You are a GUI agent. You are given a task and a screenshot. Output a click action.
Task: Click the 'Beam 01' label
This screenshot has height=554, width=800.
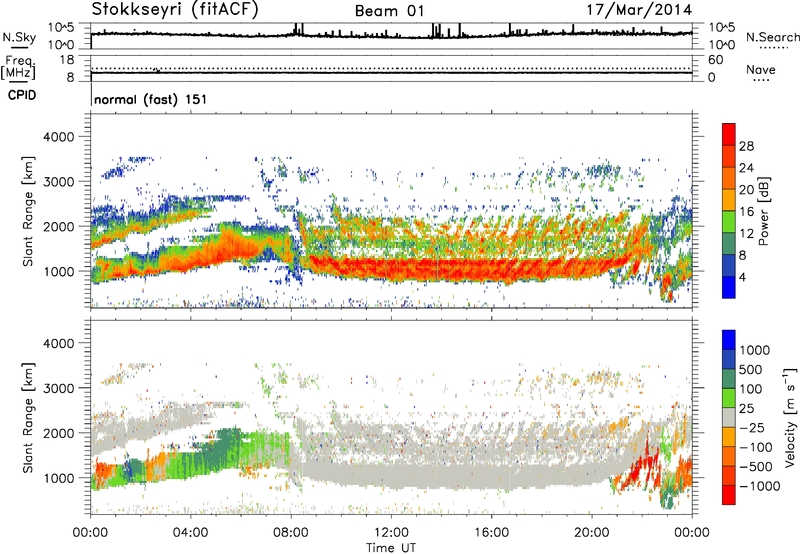click(389, 11)
